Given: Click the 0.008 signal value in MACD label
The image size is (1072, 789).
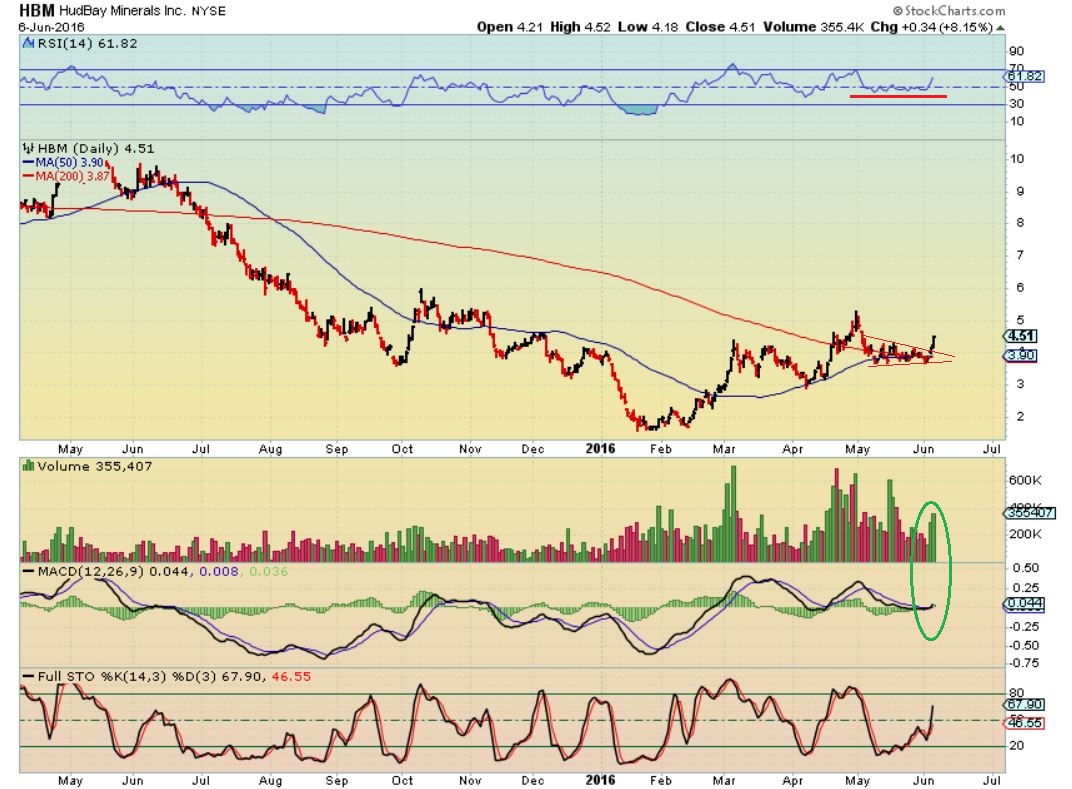Looking at the screenshot, I should [219, 572].
